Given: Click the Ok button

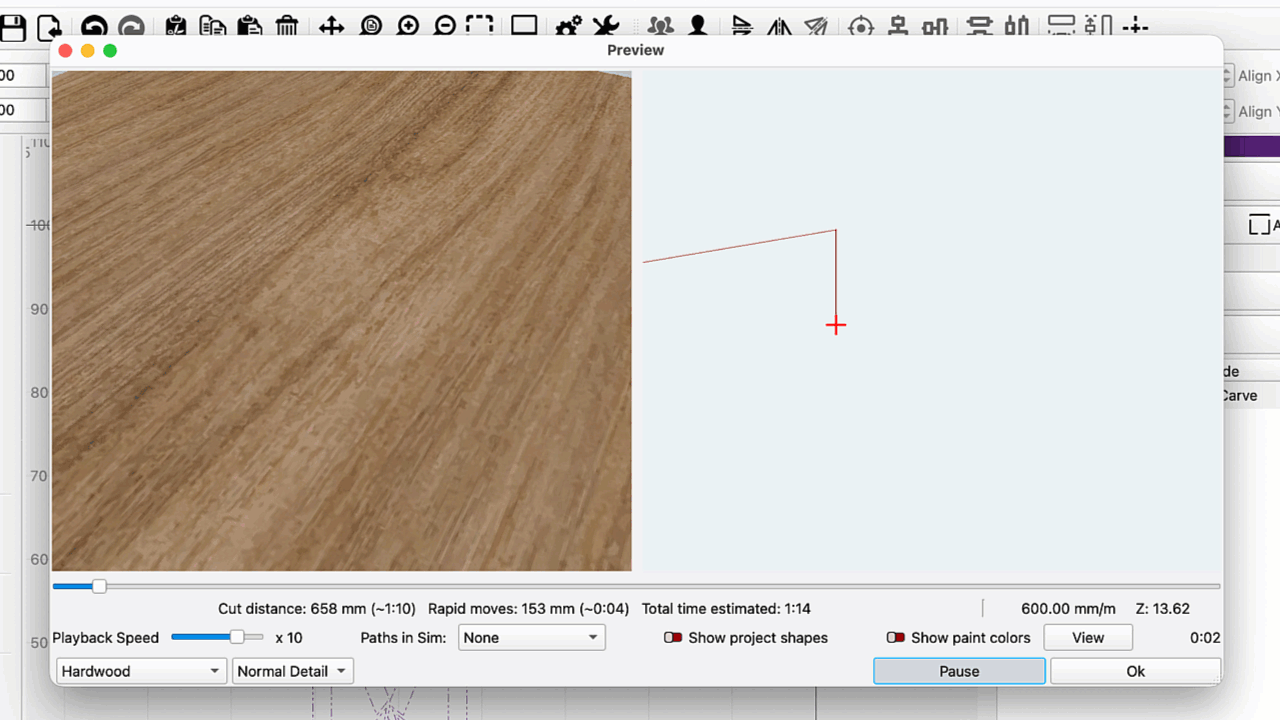Looking at the screenshot, I should pyautogui.click(x=1135, y=671).
